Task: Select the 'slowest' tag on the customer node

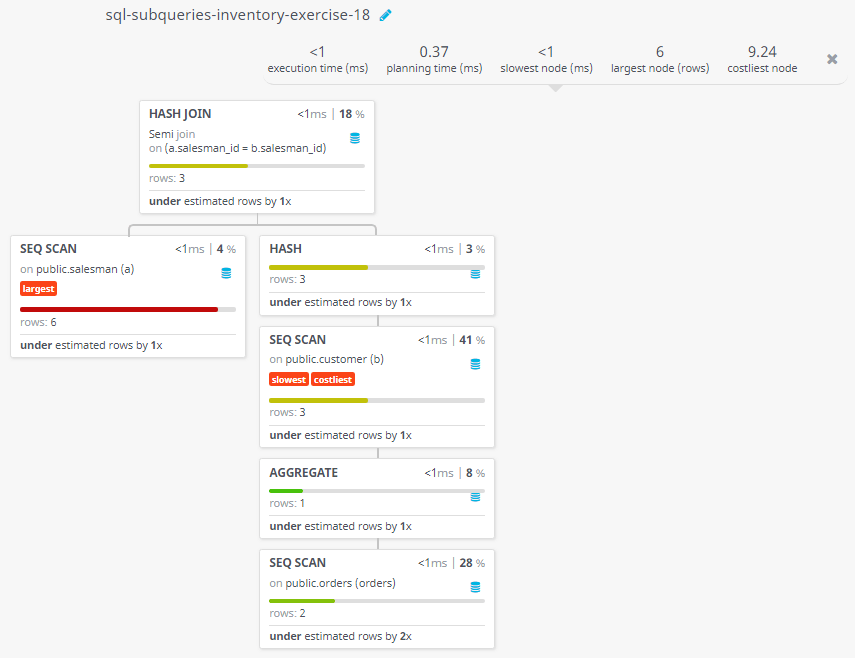Action: pos(289,380)
